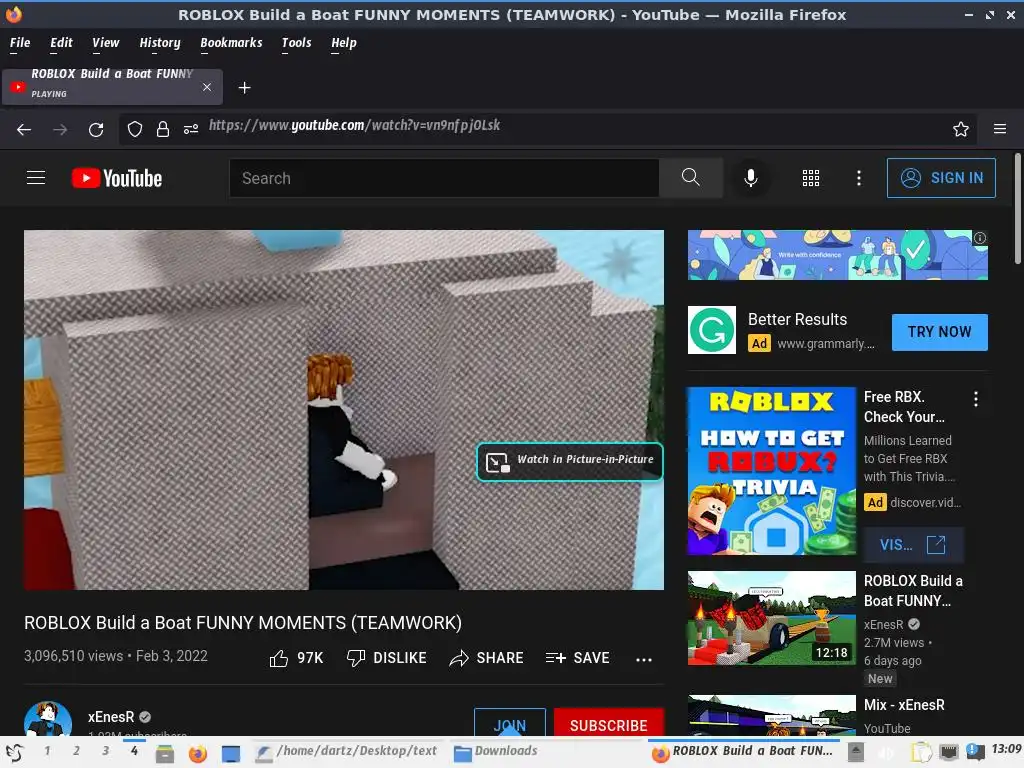
Task: Toggle Watch in Picture-in-Picture
Action: coord(569,462)
